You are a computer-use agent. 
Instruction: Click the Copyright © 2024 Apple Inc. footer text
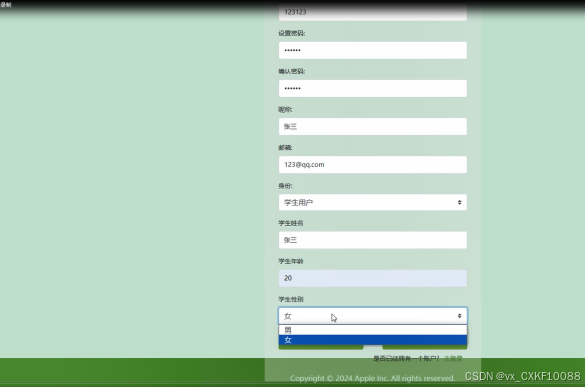[x=372, y=378]
